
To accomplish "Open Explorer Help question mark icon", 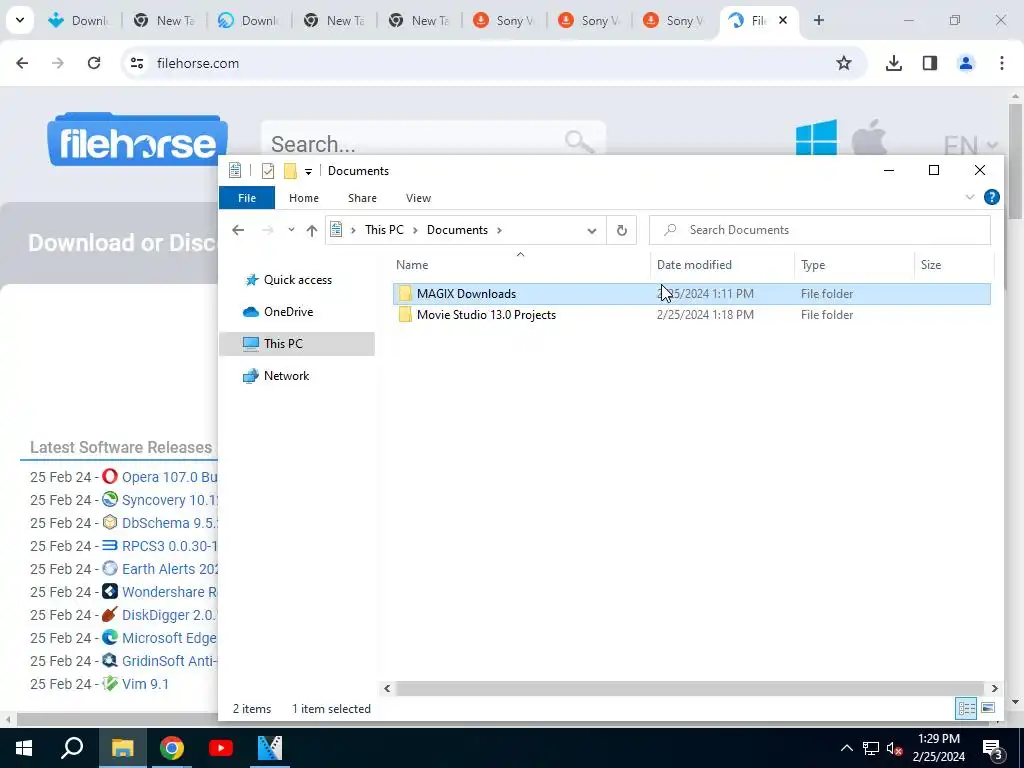I will (991, 197).
